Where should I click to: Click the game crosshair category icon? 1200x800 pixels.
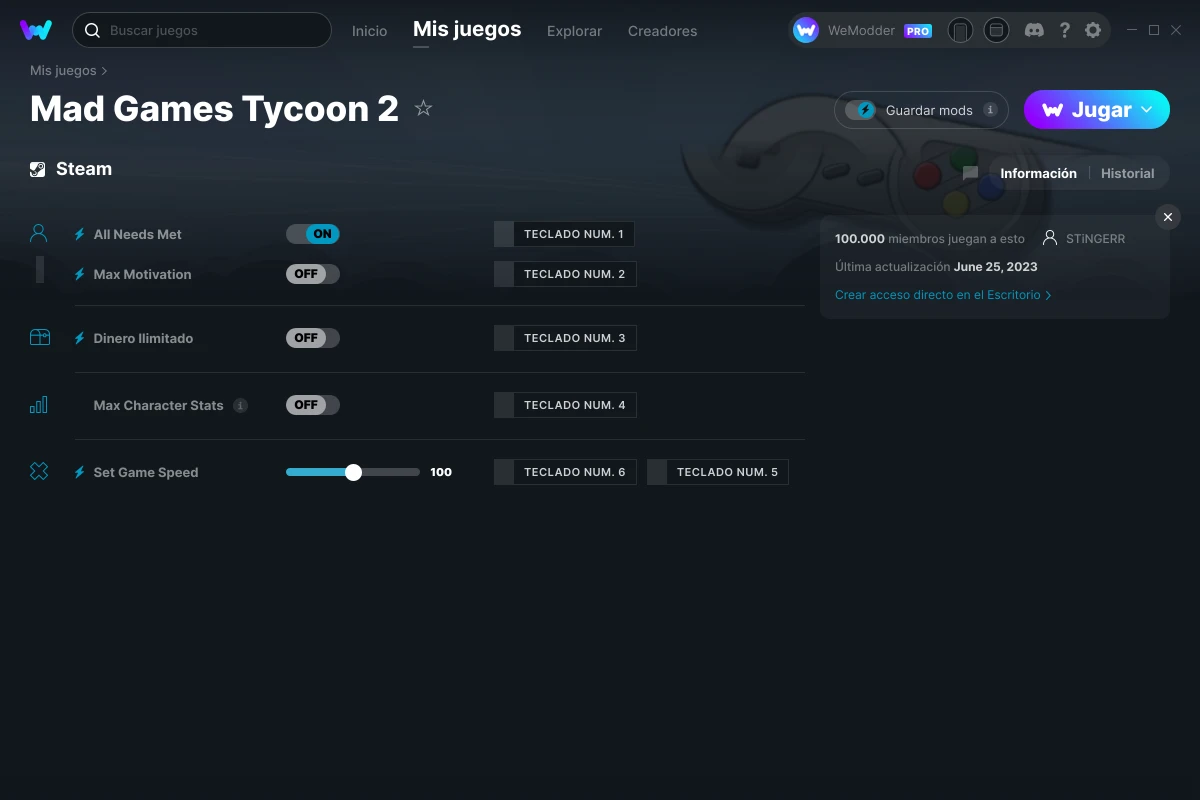coord(39,472)
